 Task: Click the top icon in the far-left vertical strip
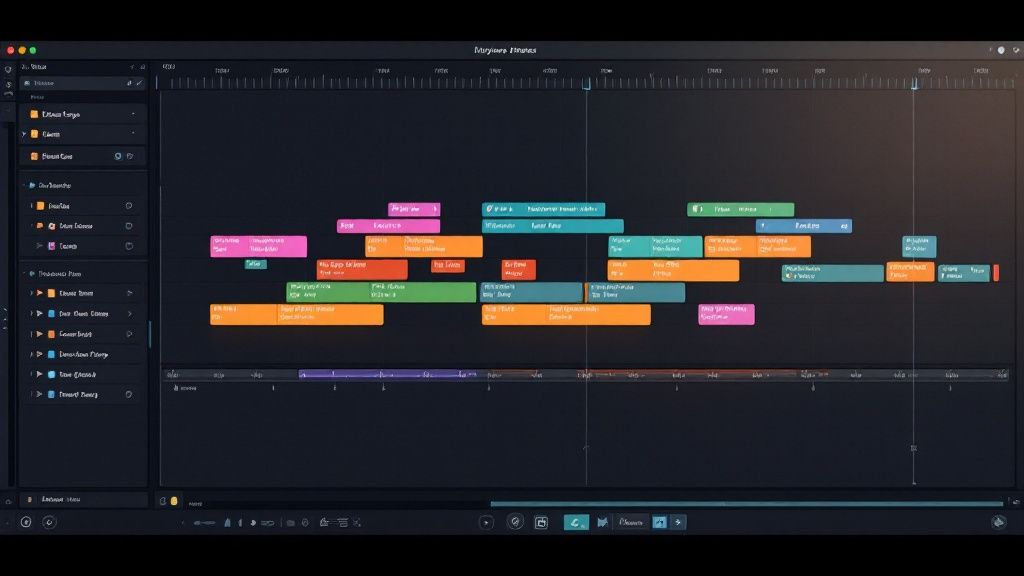[8, 70]
